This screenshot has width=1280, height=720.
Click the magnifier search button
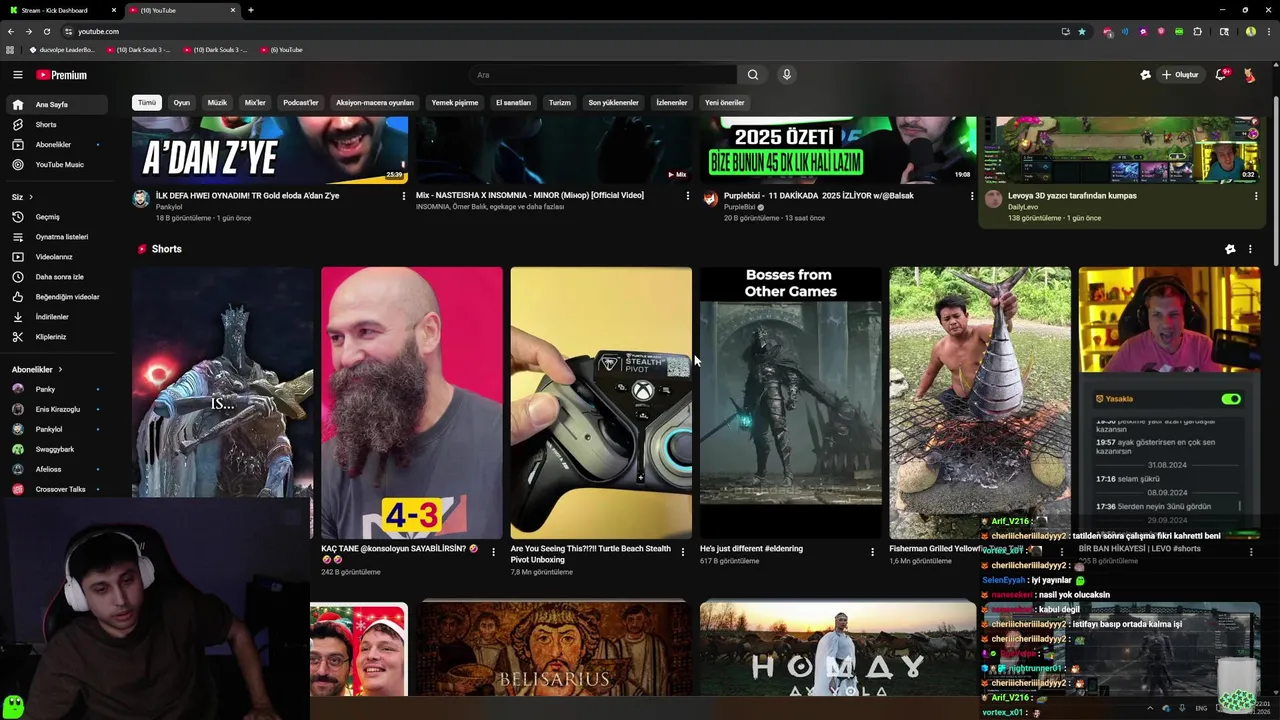(753, 75)
